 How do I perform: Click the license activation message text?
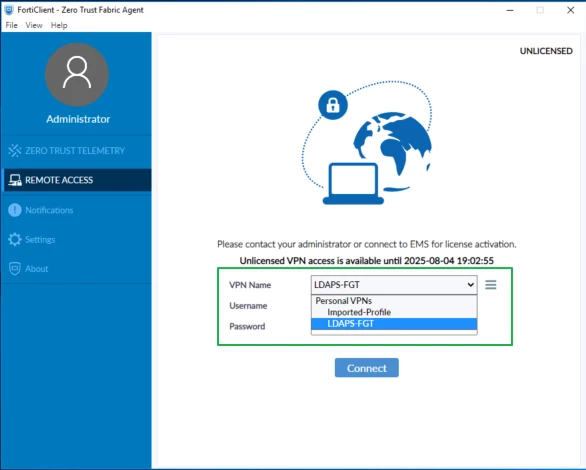[367, 244]
